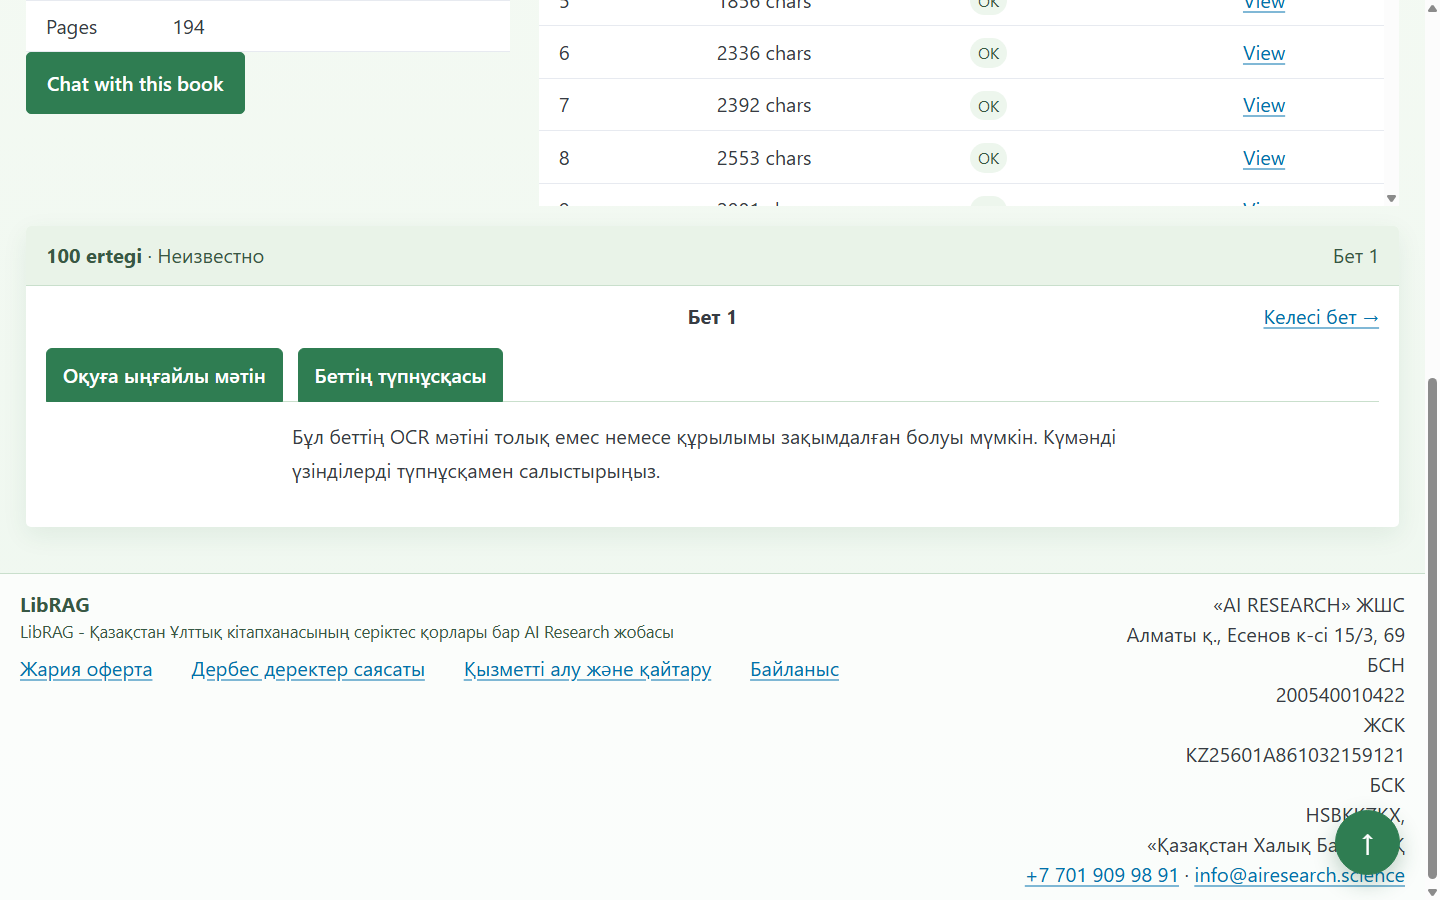Click the OK status badge in row 6
1440x900 pixels.
988,53
